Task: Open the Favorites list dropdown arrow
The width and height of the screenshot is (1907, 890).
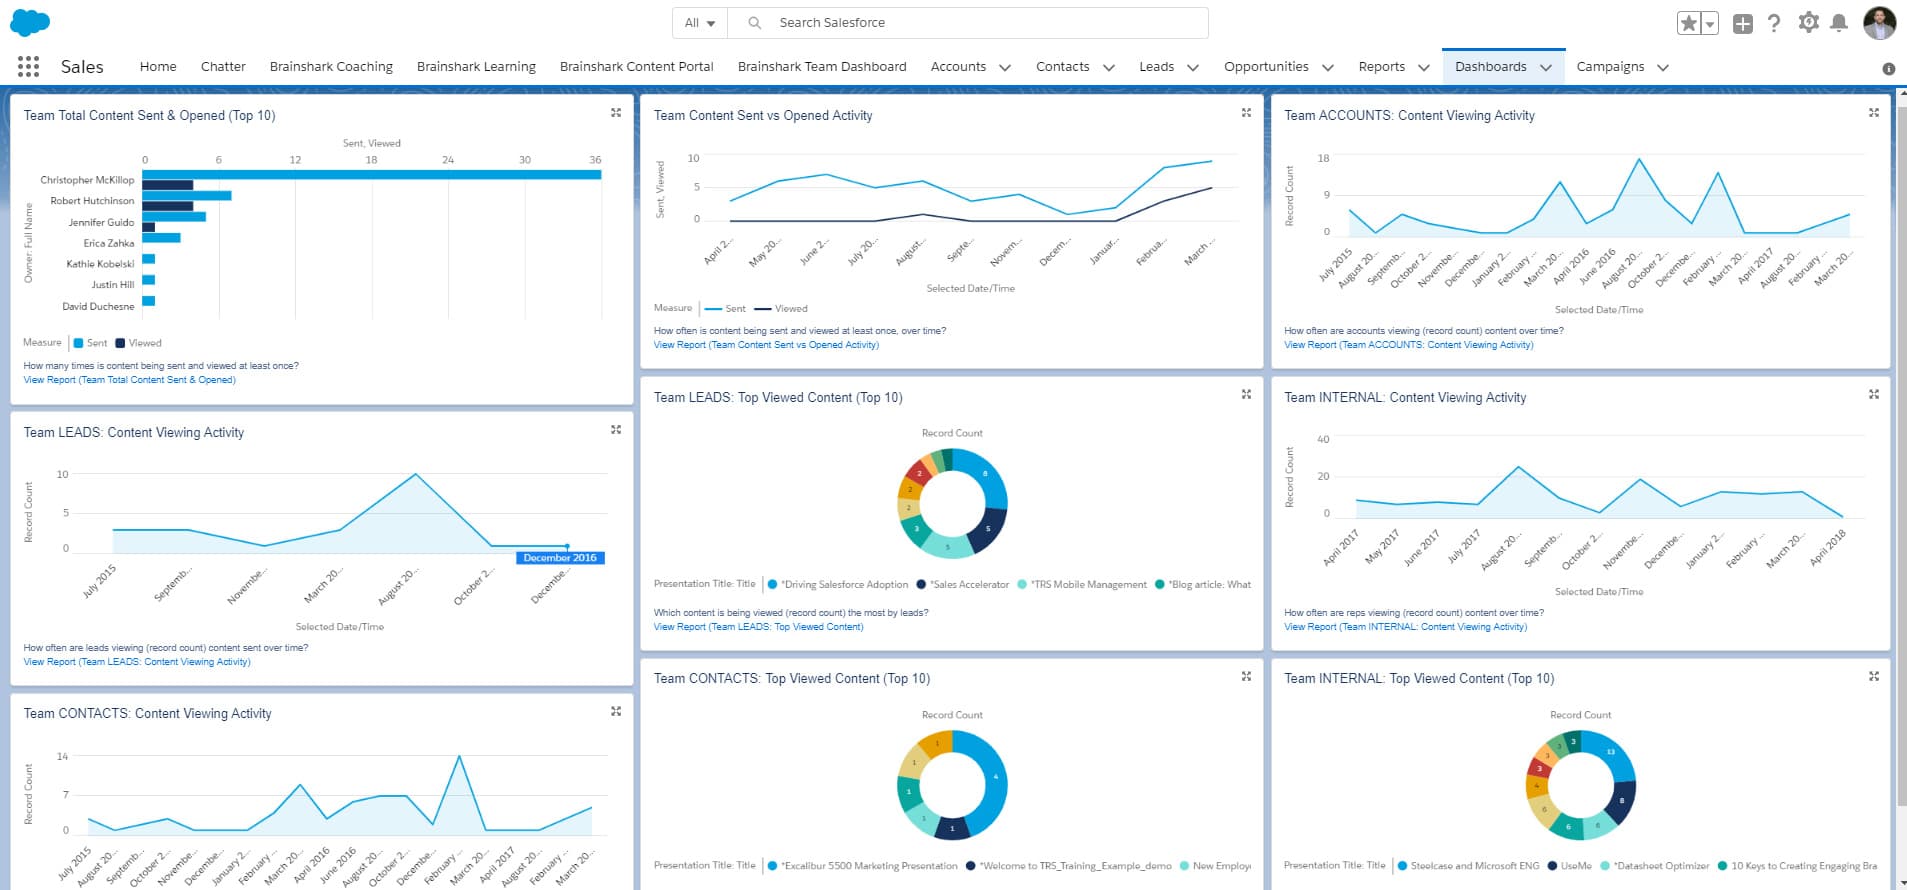Action: click(x=1709, y=23)
